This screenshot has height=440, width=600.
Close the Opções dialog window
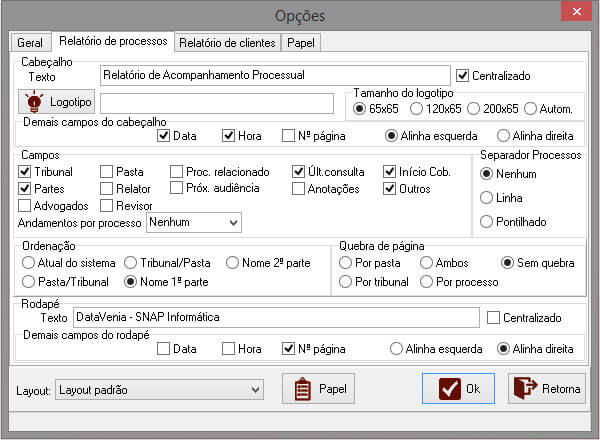[575, 12]
